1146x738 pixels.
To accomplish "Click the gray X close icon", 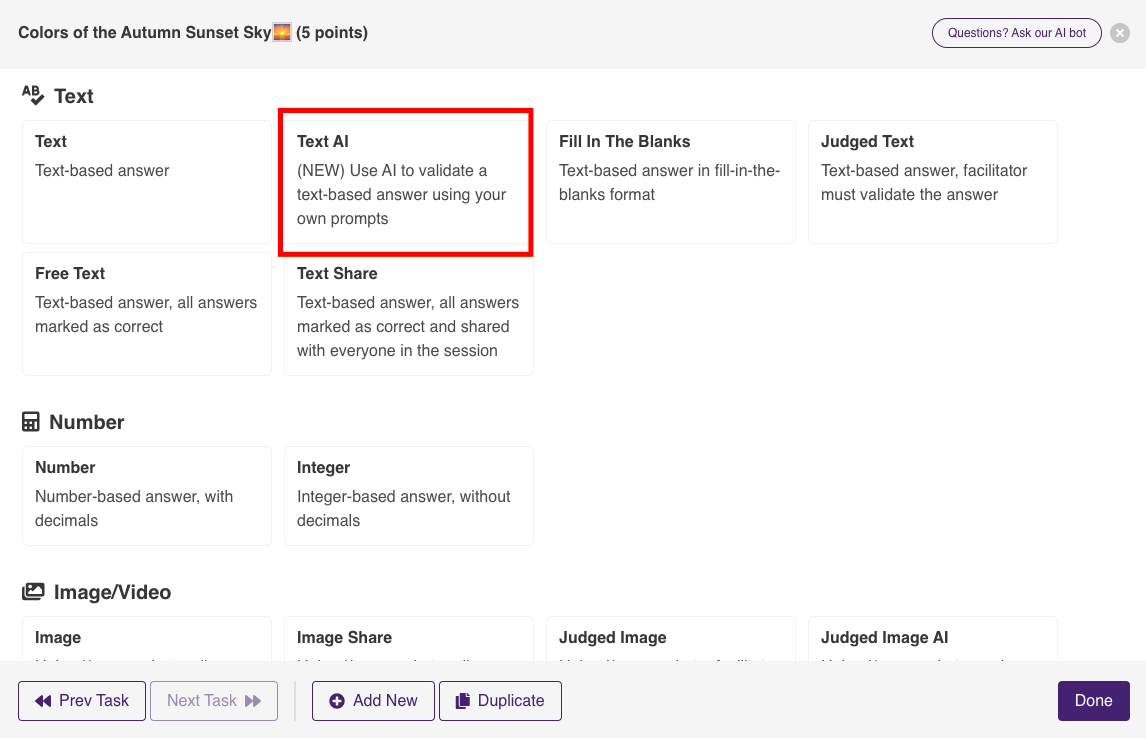I will point(1119,32).
